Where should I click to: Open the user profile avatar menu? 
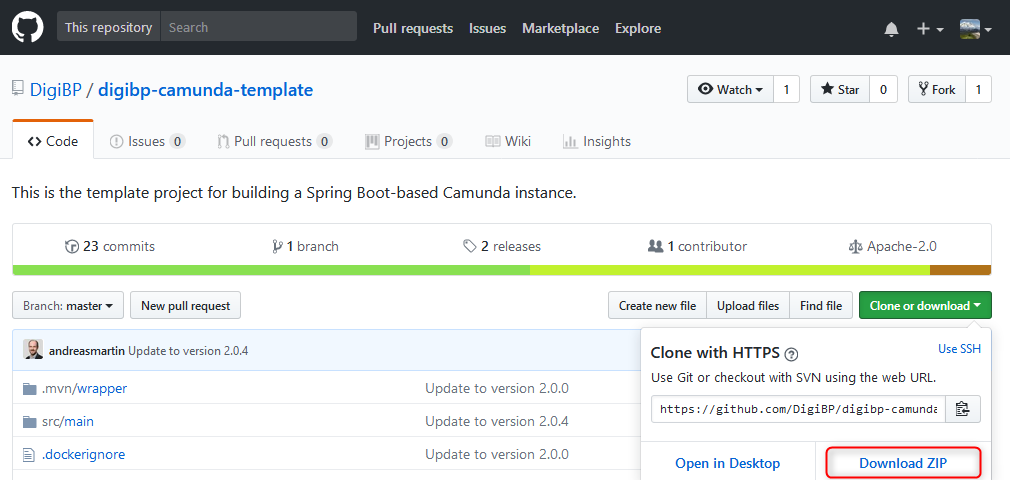pos(975,29)
